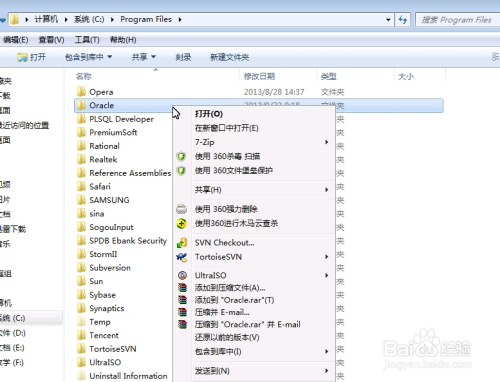The height and width of the screenshot is (382, 500).
Task: Select the Synaptics folder name
Action: coord(107,308)
